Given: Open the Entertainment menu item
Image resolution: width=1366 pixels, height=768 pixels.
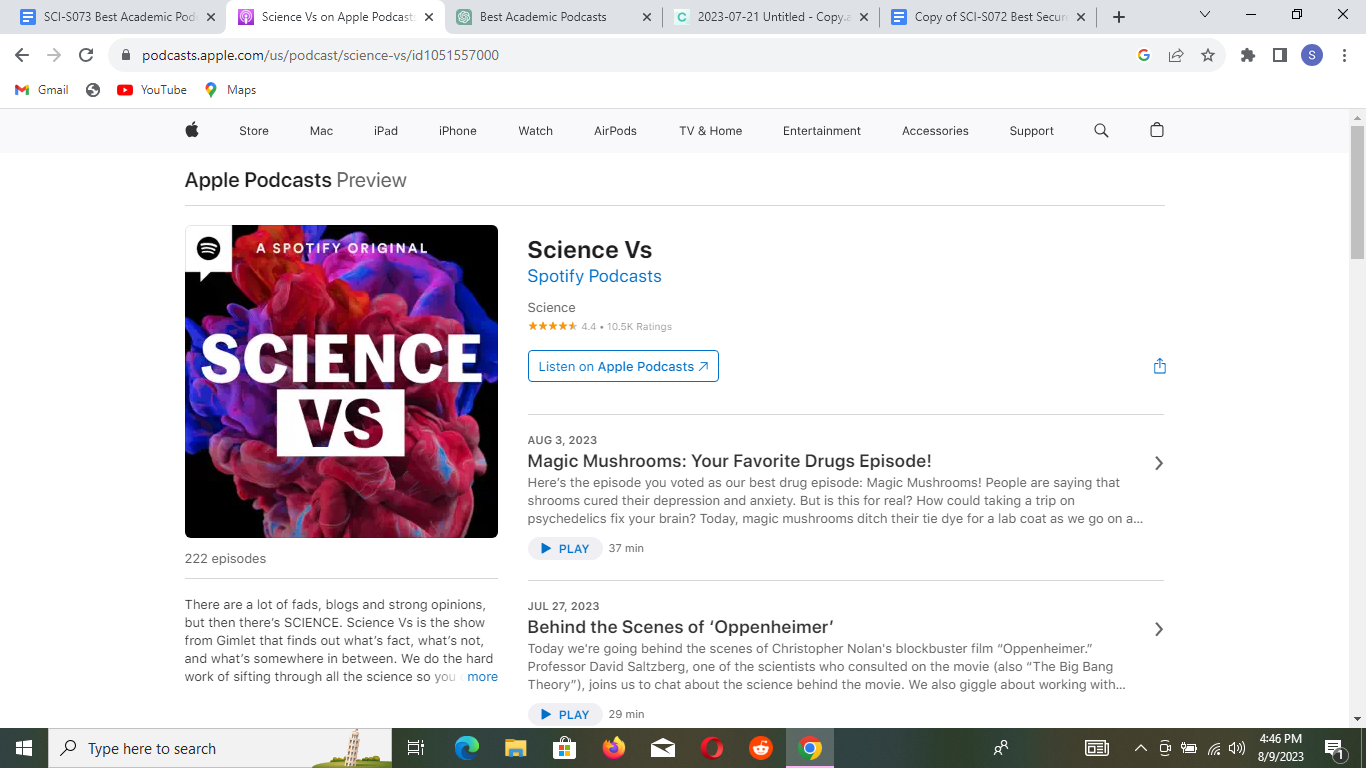Looking at the screenshot, I should (821, 130).
